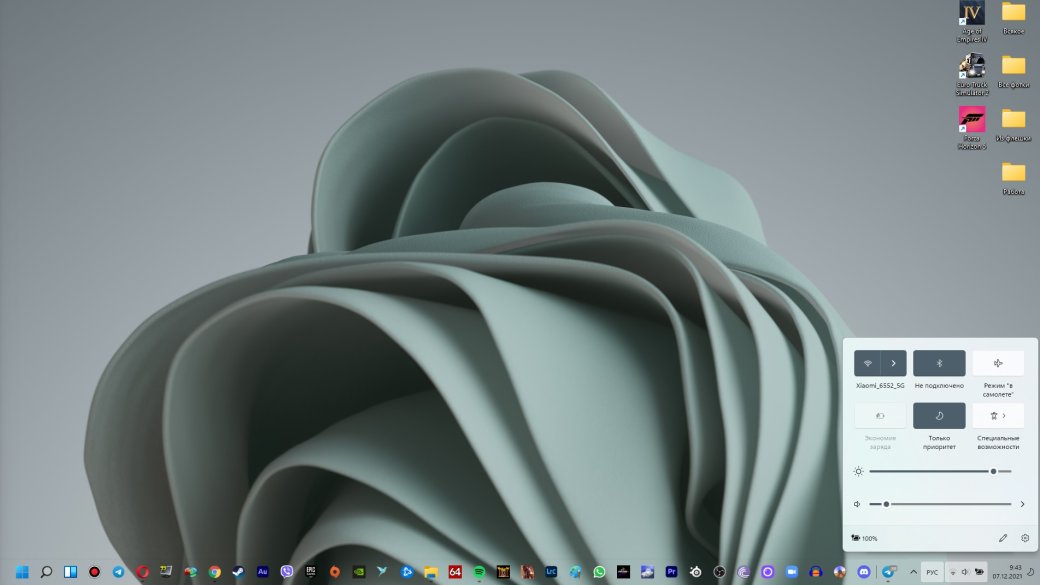The height and width of the screenshot is (585, 1040).
Task: Launch Adobe Audition from taskbar
Action: (263, 572)
